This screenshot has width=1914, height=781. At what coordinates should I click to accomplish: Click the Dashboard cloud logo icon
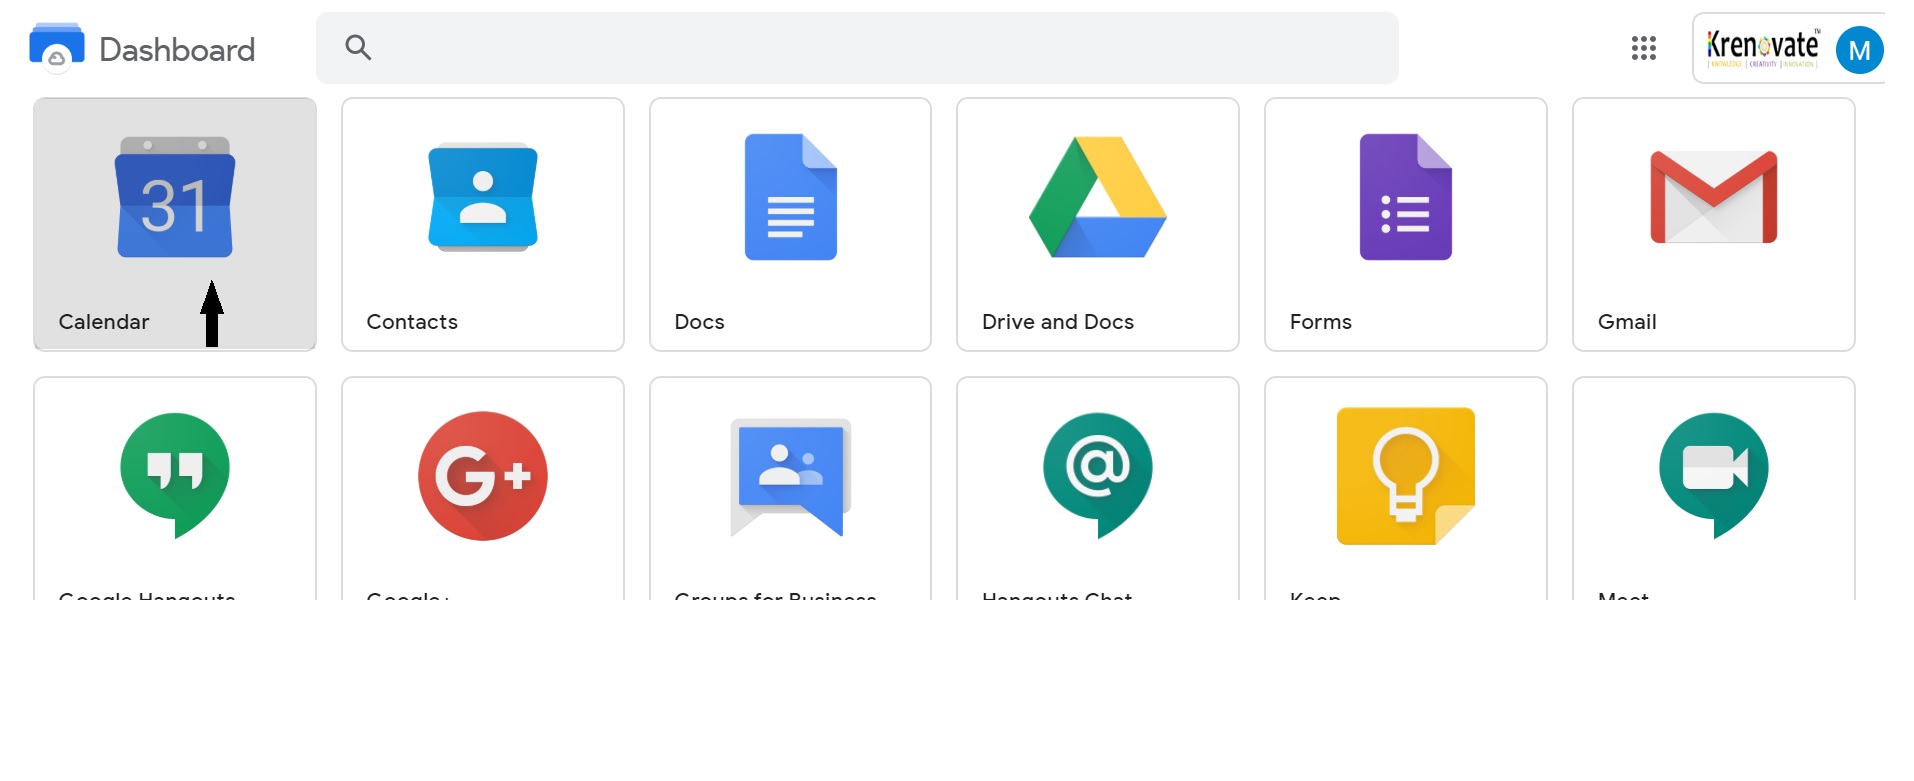57,47
